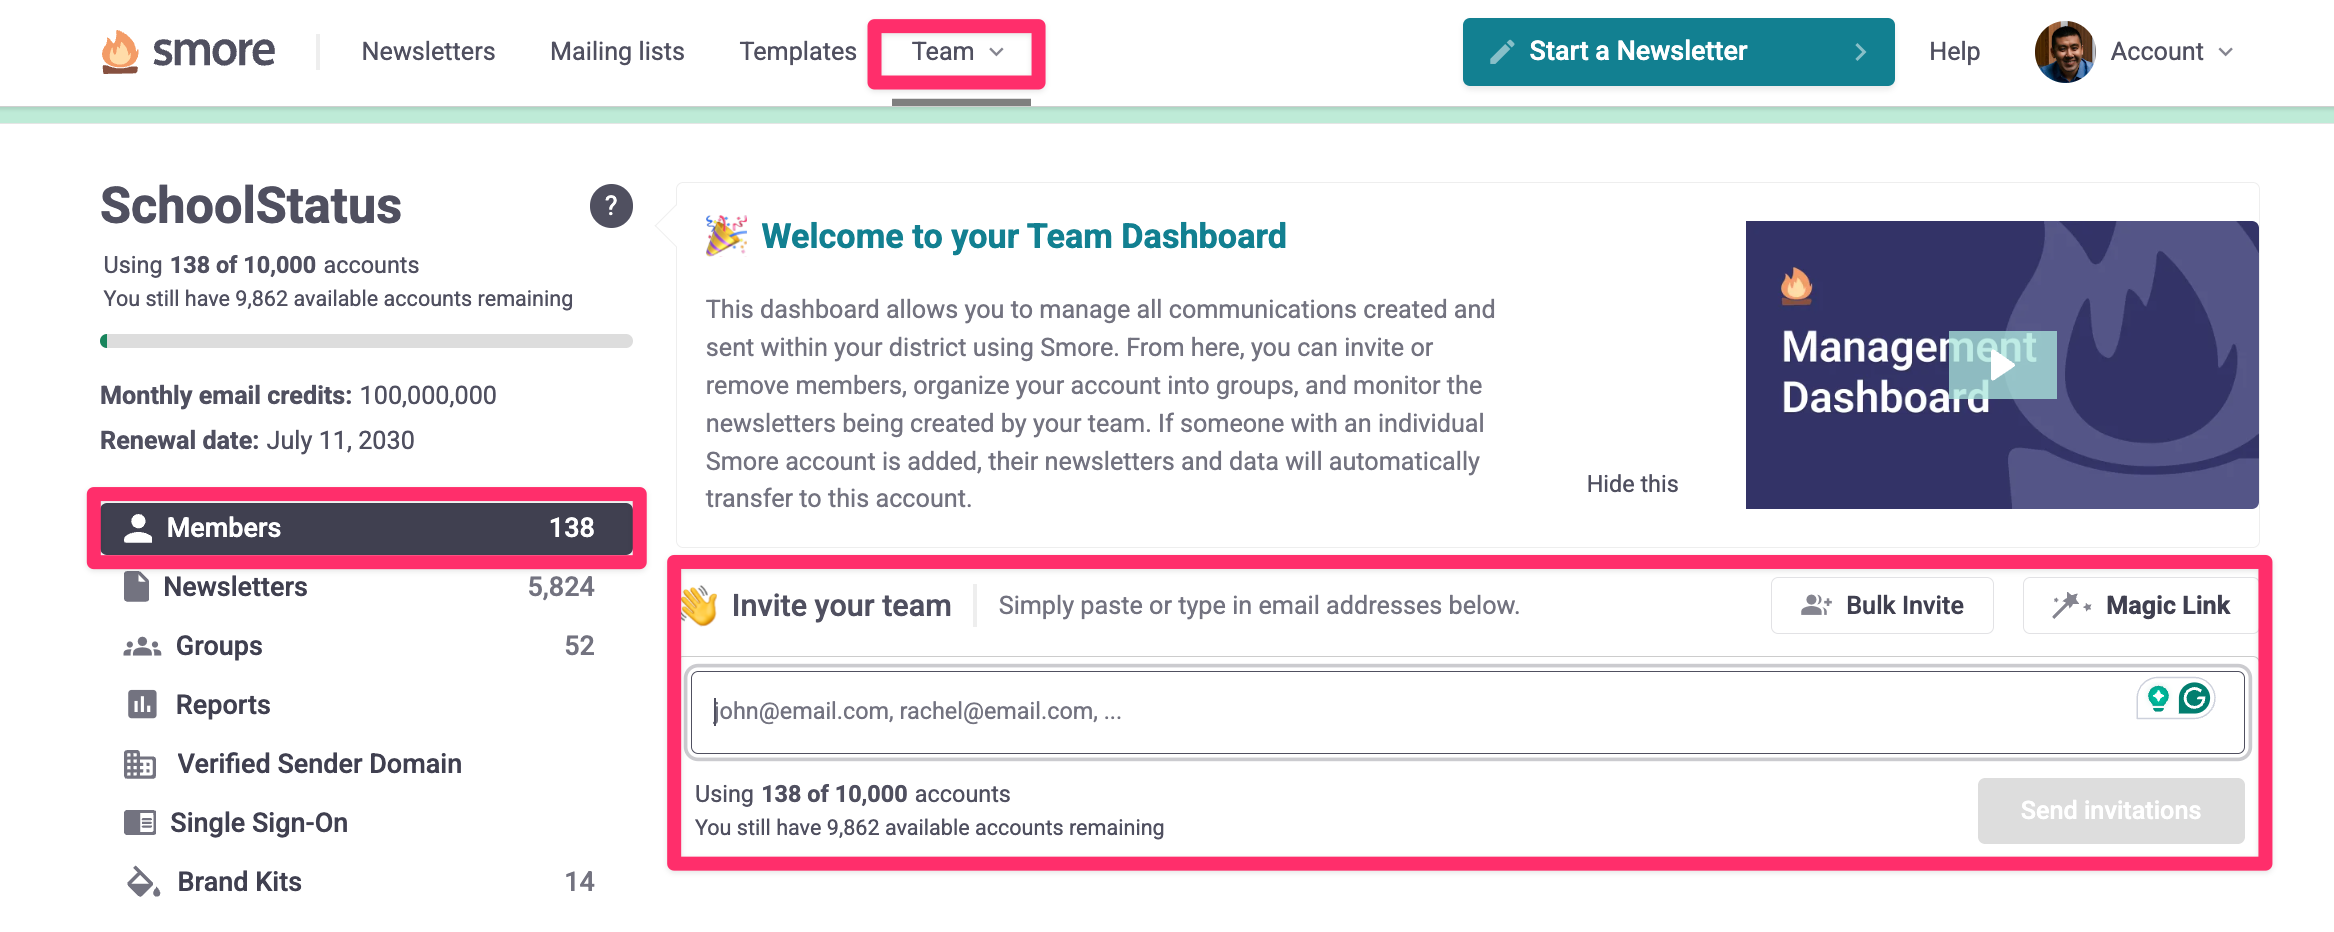Open the Newsletters navigation tab
The image size is (2334, 932).
coord(428,52)
